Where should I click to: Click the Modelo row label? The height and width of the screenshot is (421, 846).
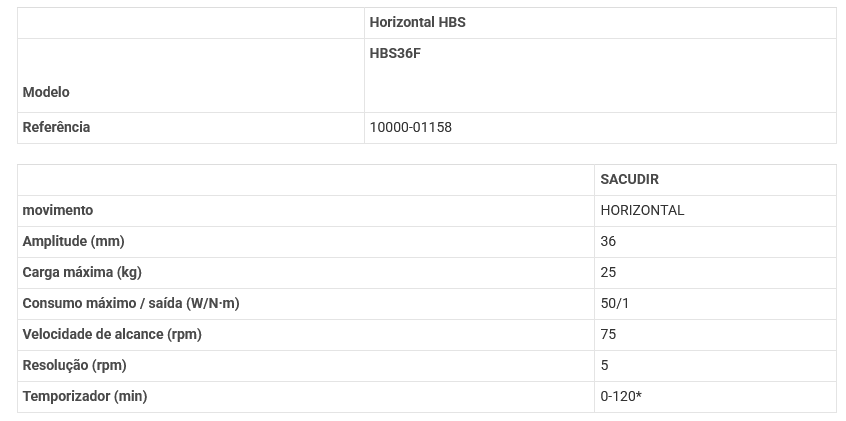coord(46,92)
